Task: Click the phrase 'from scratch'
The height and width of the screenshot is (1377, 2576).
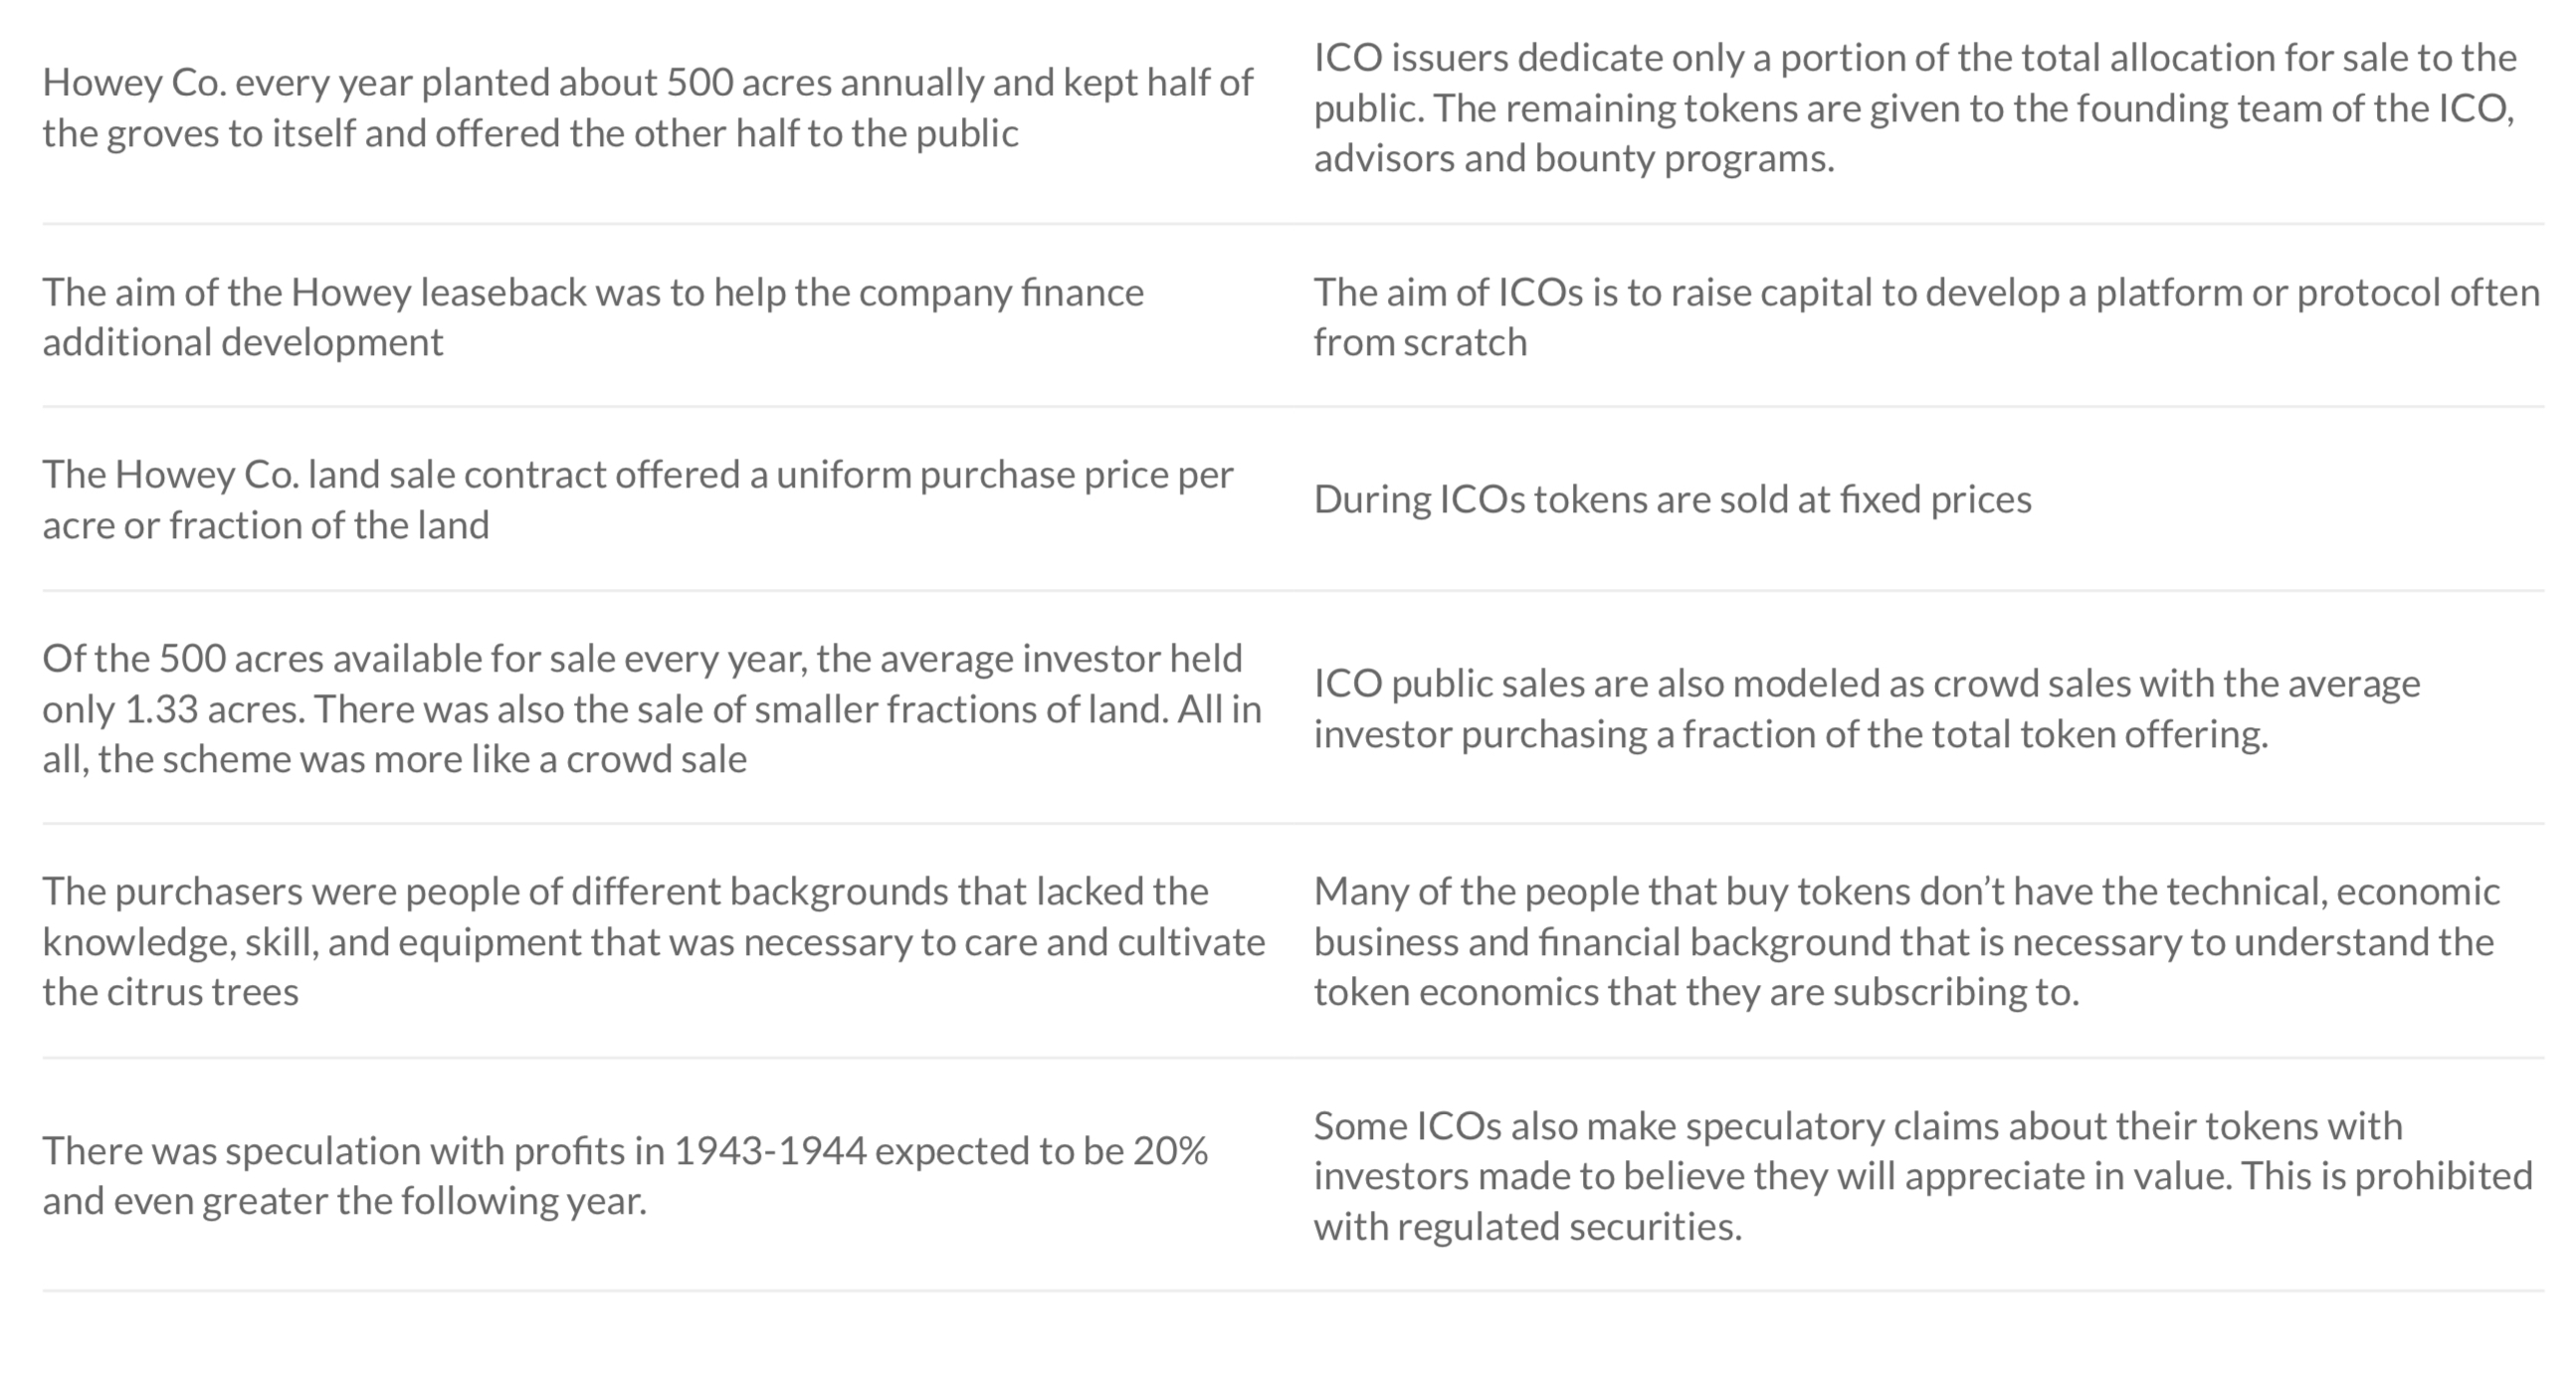Action: (1420, 342)
